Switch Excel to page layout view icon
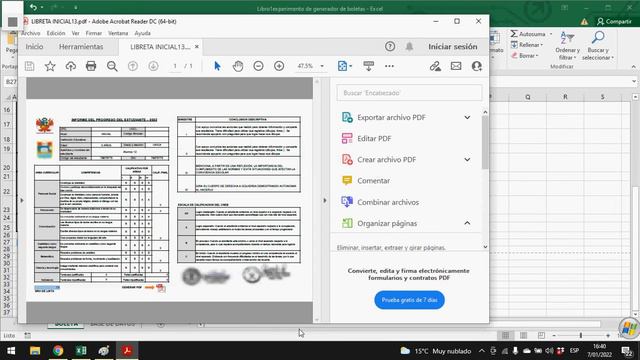 pyautogui.click(x=523, y=336)
